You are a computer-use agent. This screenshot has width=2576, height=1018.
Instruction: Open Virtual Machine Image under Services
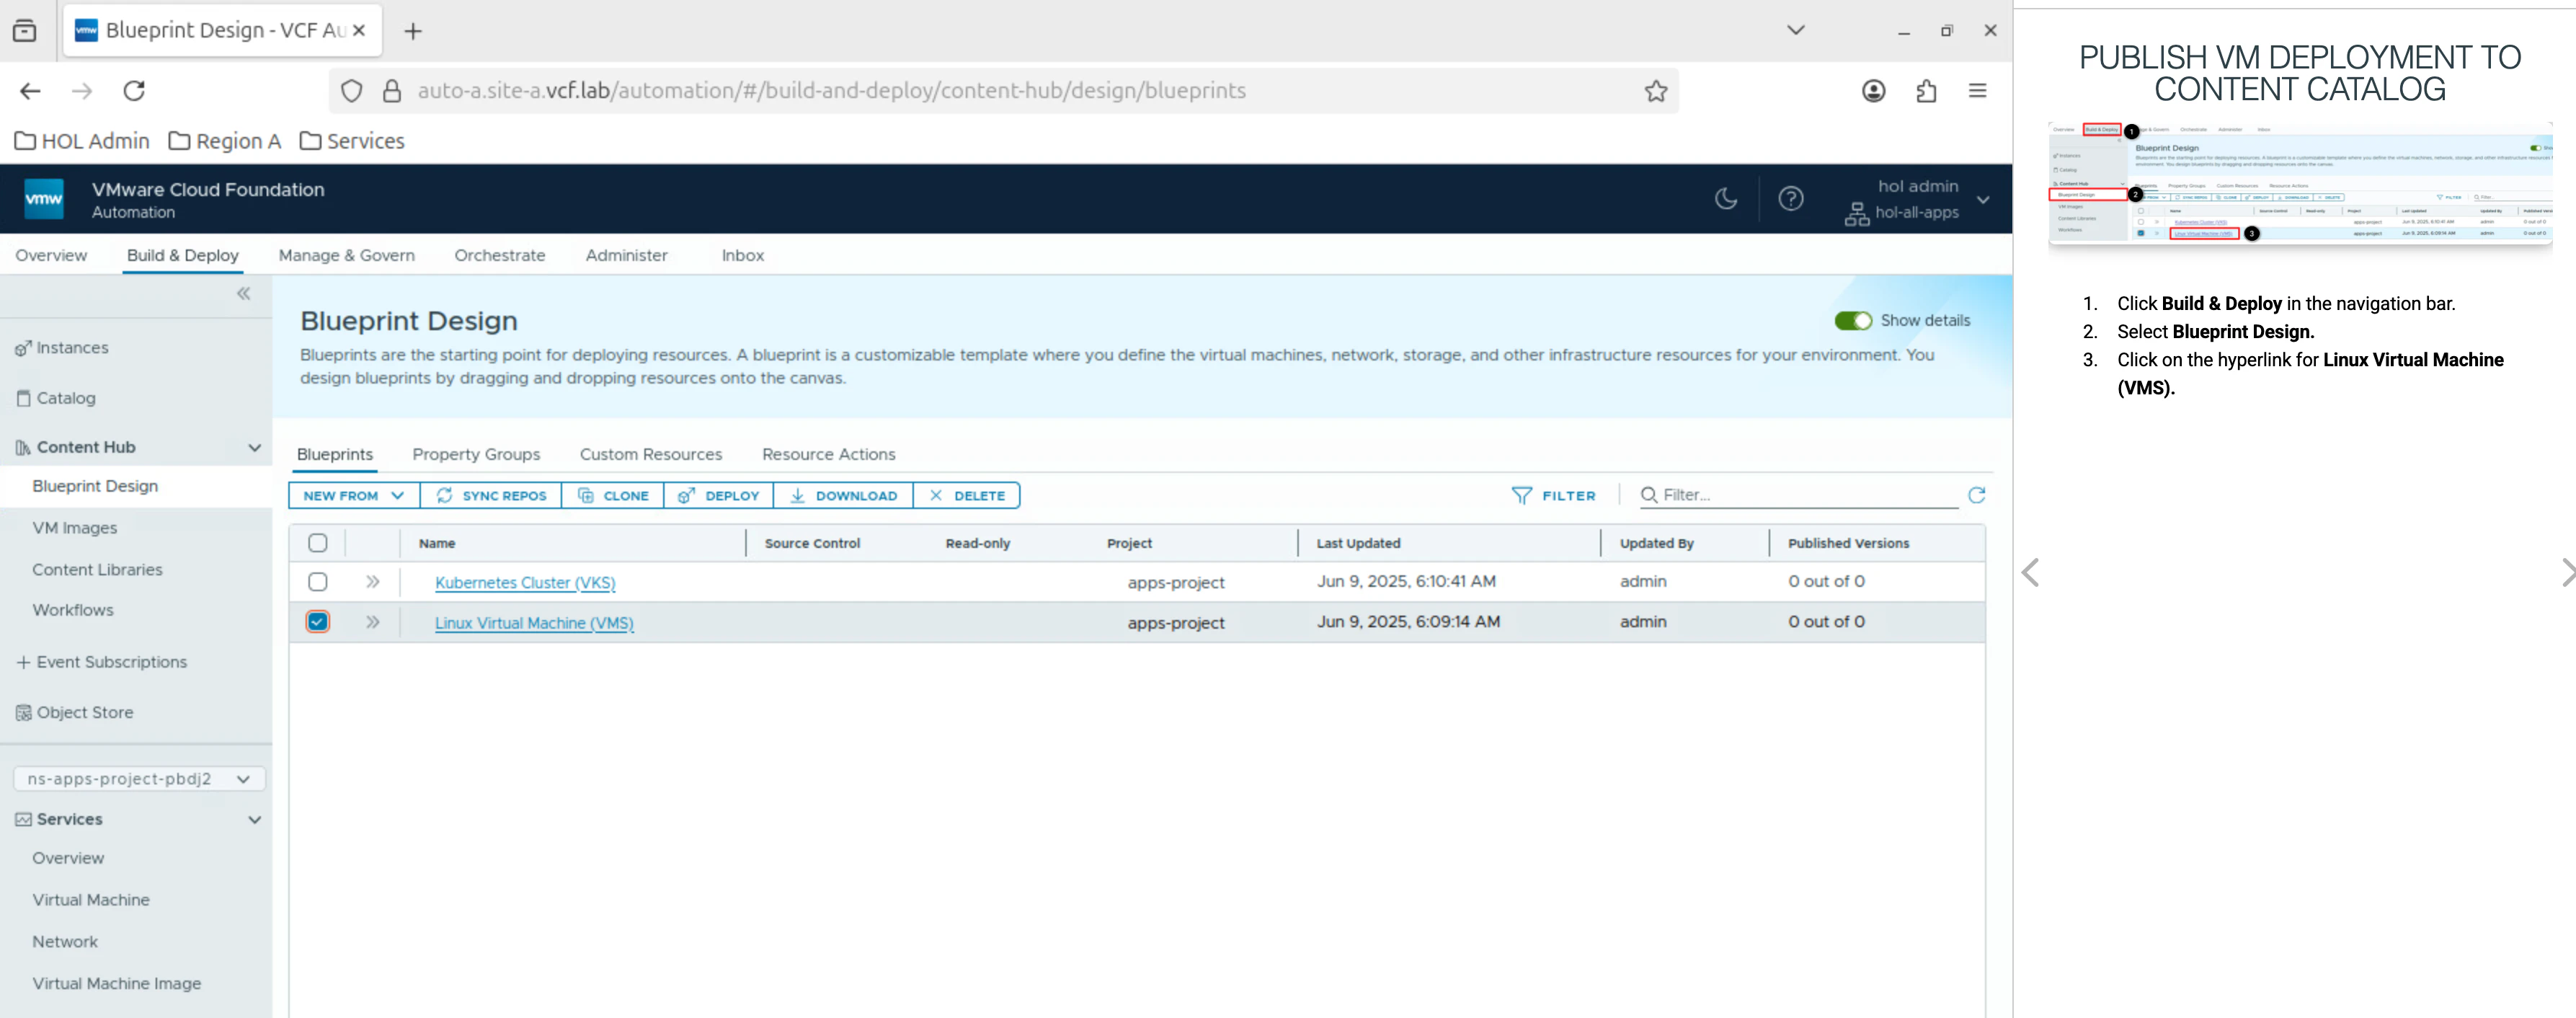[x=116, y=984]
